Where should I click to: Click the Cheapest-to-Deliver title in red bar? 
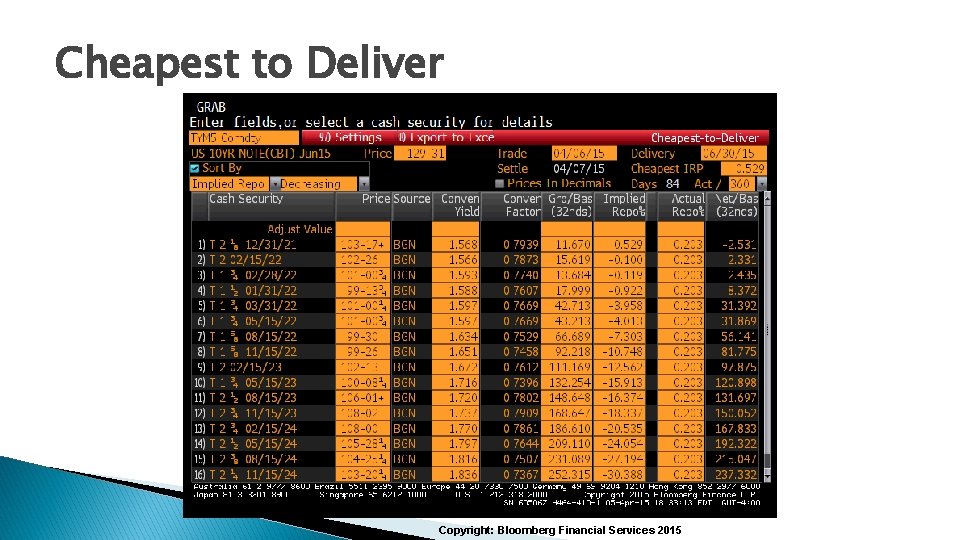click(x=705, y=138)
